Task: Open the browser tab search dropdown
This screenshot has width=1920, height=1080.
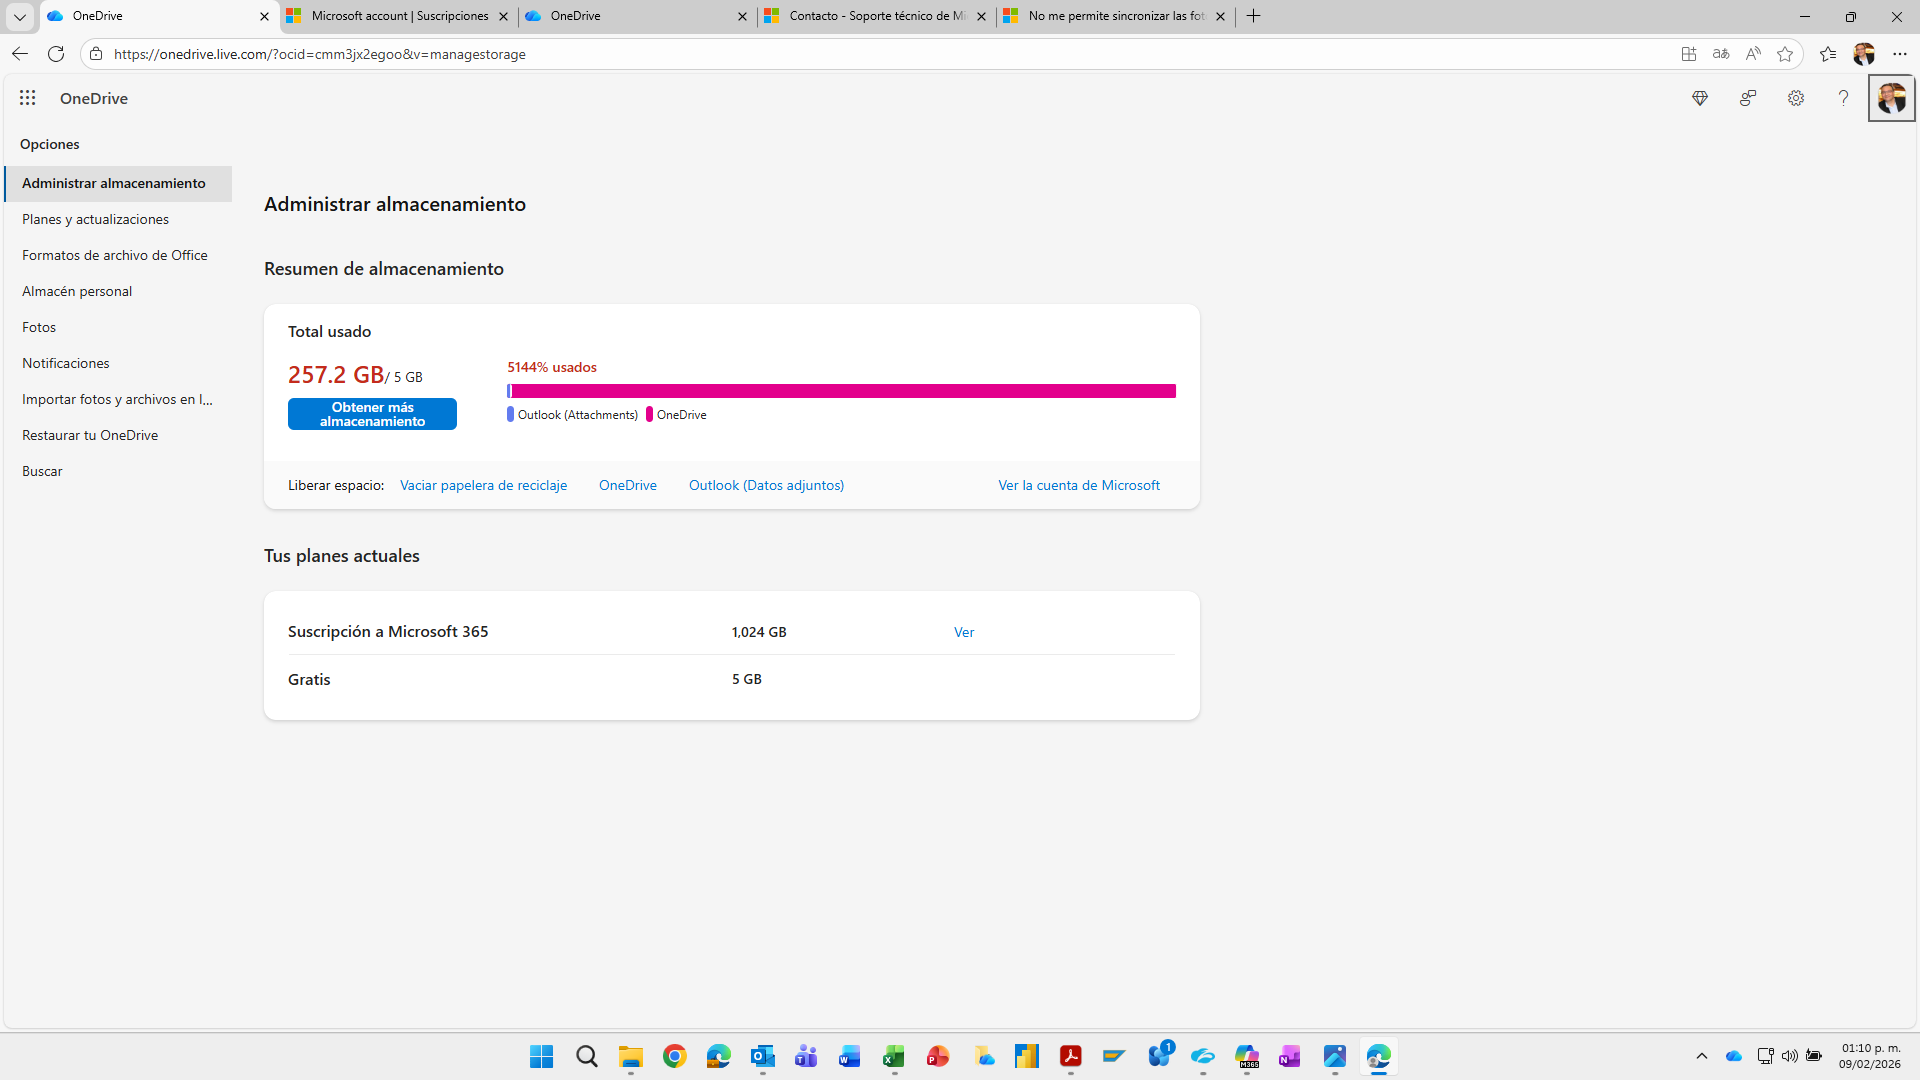Action: [19, 16]
